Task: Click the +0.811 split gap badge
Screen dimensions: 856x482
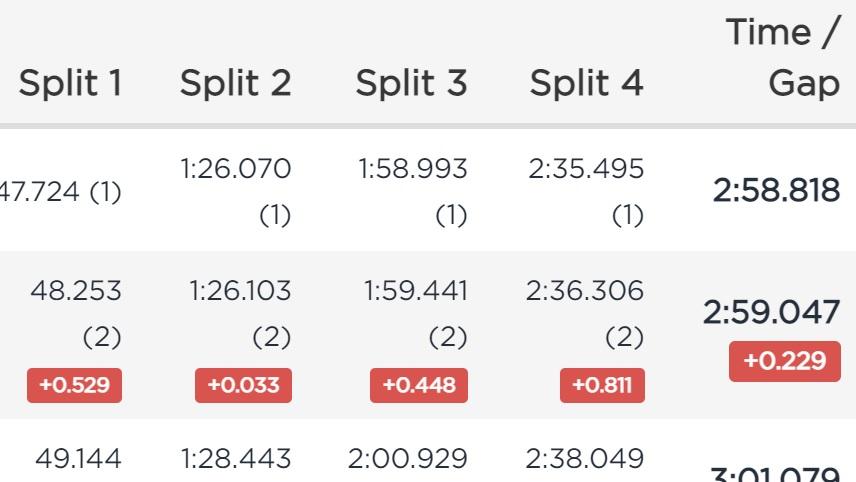Action: (x=602, y=385)
